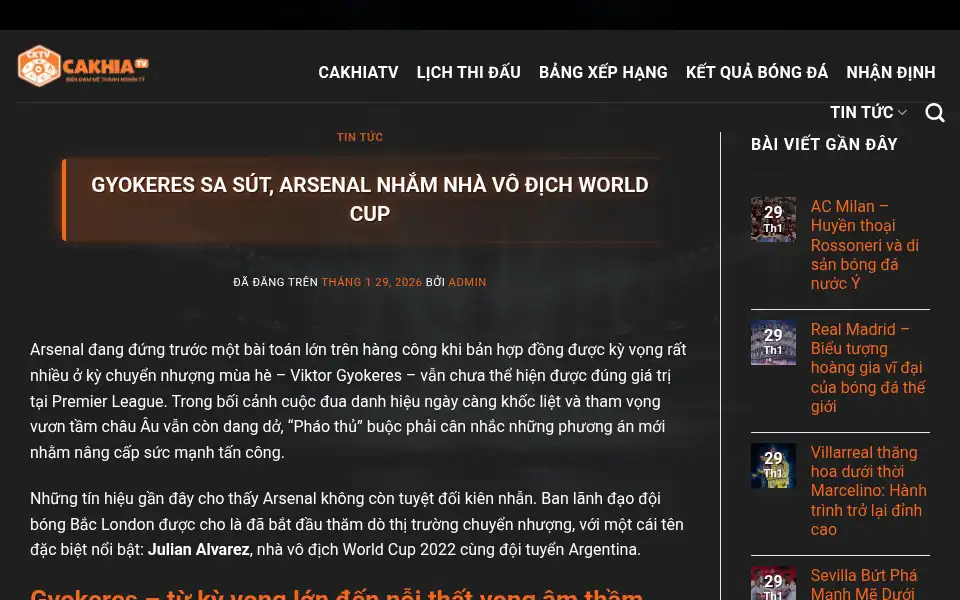Screen dimensions: 960x600
Task: Open Real Madrid Biểu tượng hoàng gia article
Action: tap(868, 368)
